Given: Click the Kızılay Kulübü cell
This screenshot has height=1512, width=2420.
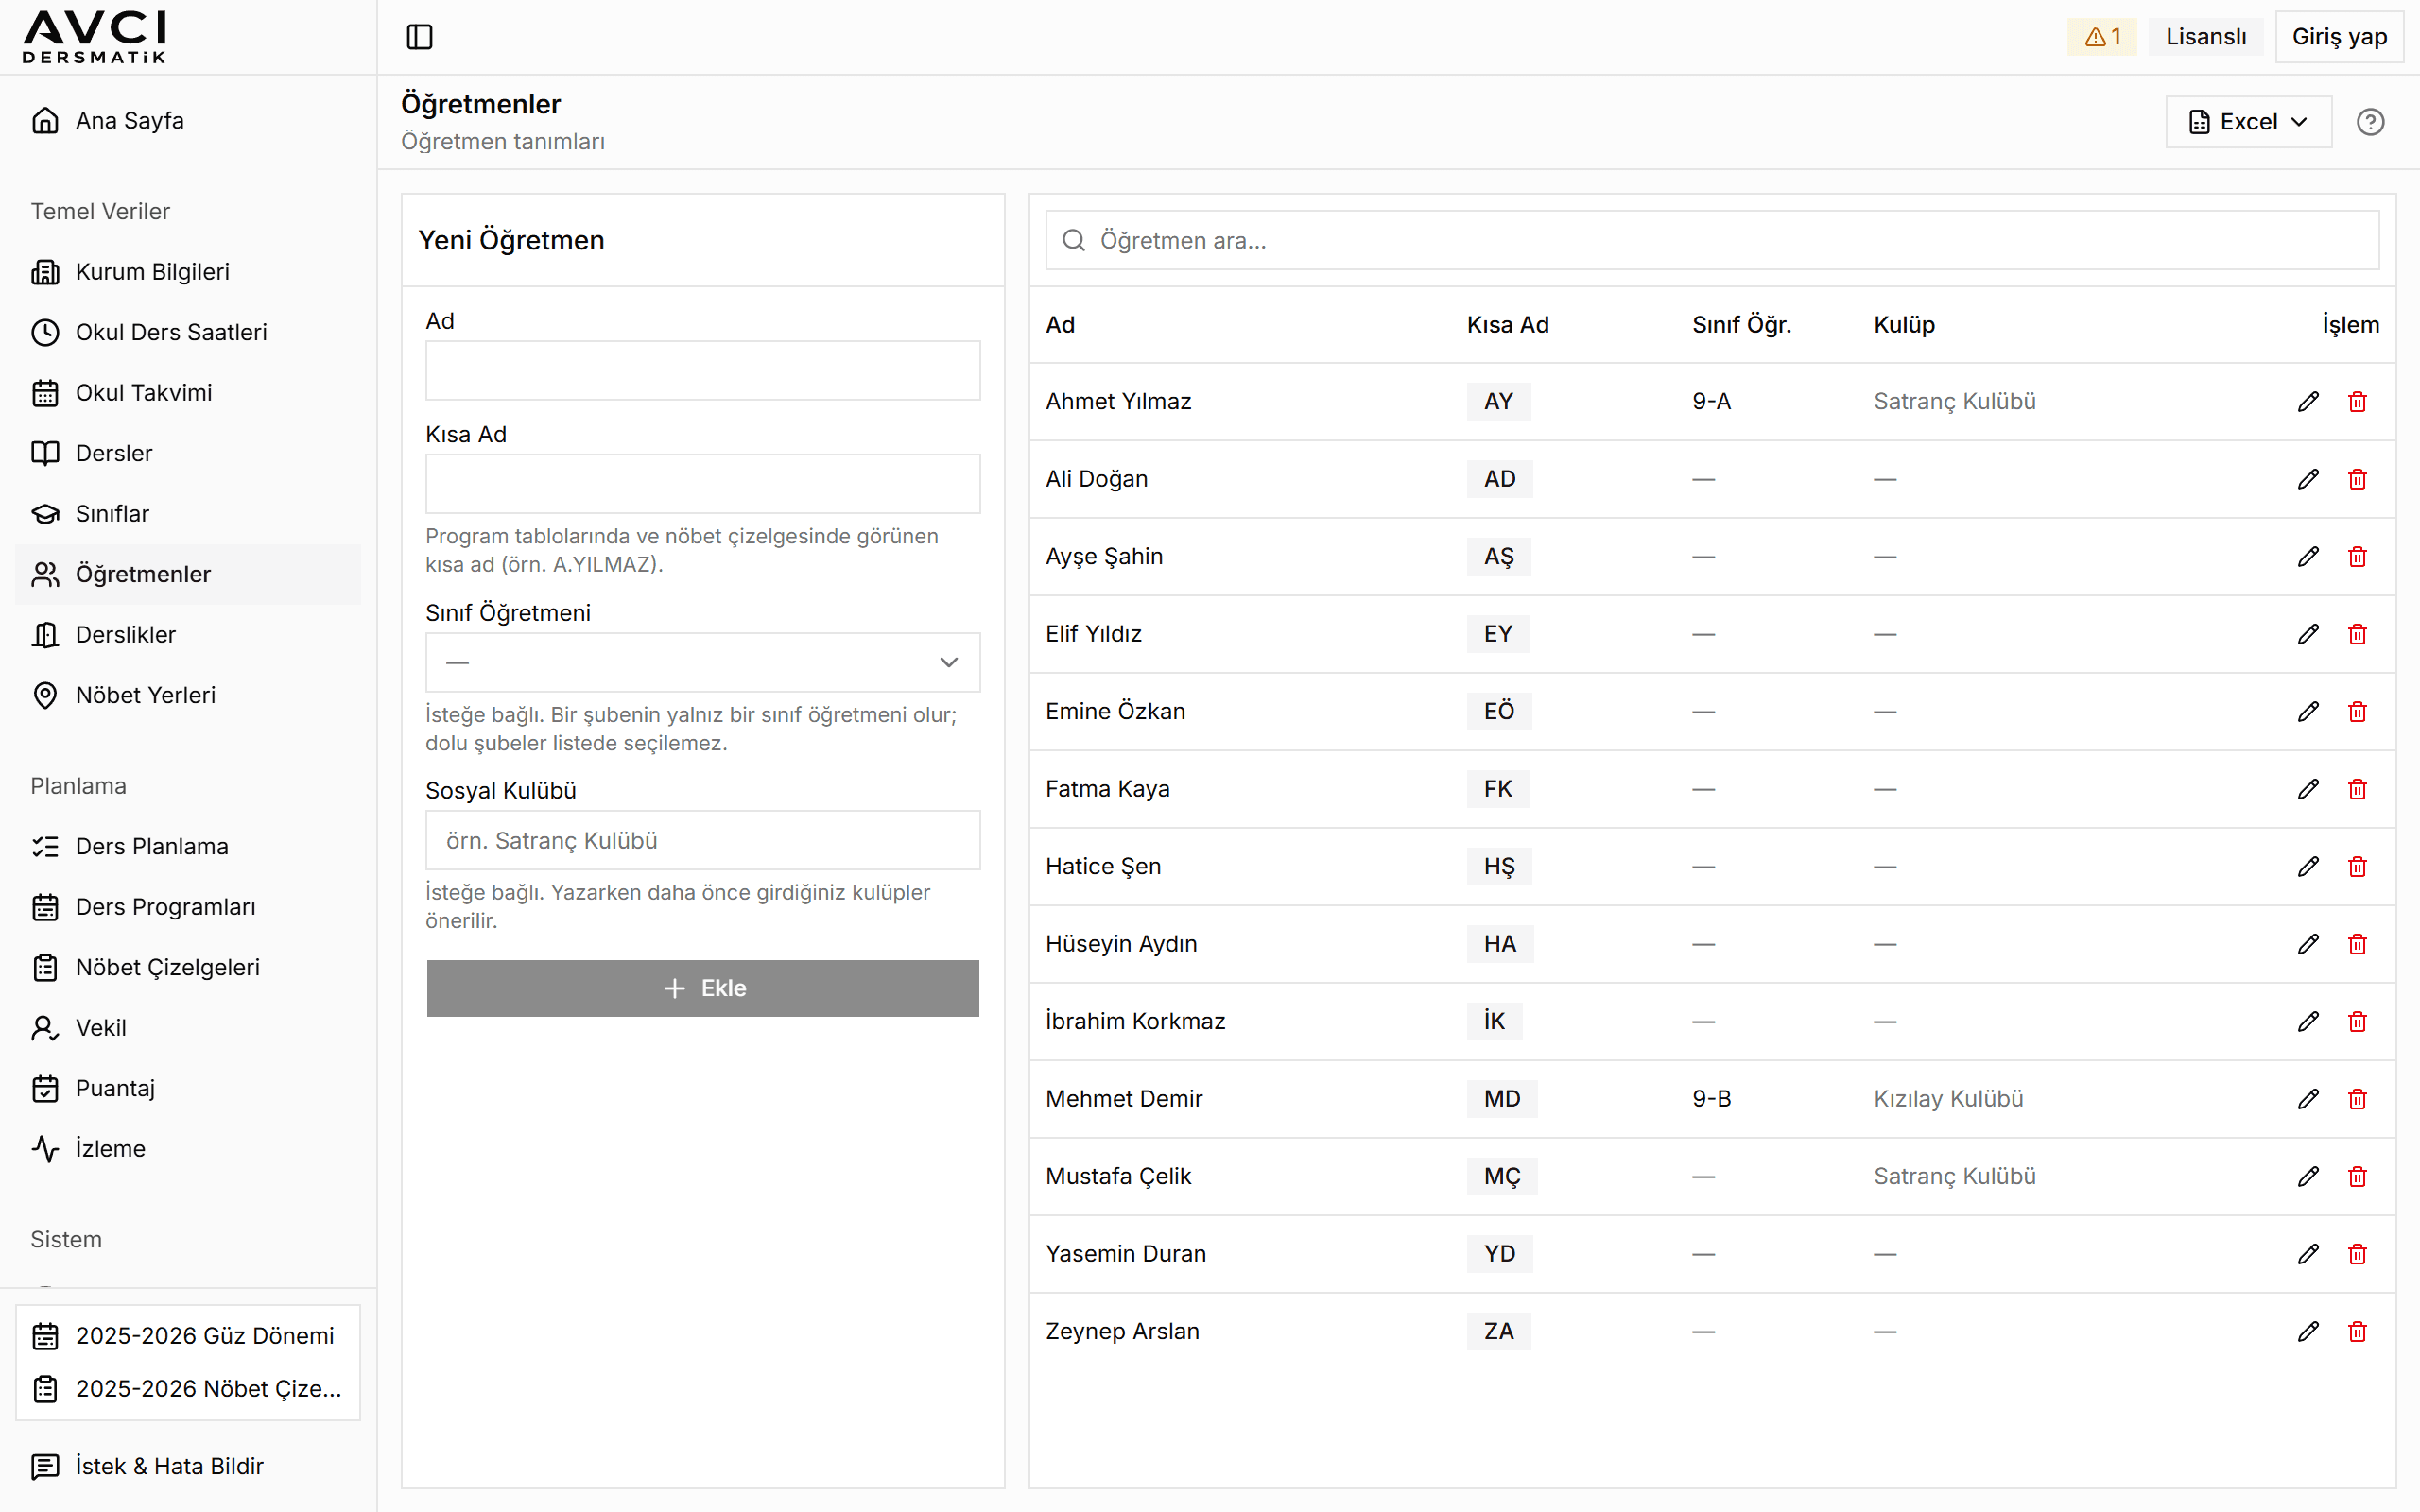Looking at the screenshot, I should coord(1948,1099).
